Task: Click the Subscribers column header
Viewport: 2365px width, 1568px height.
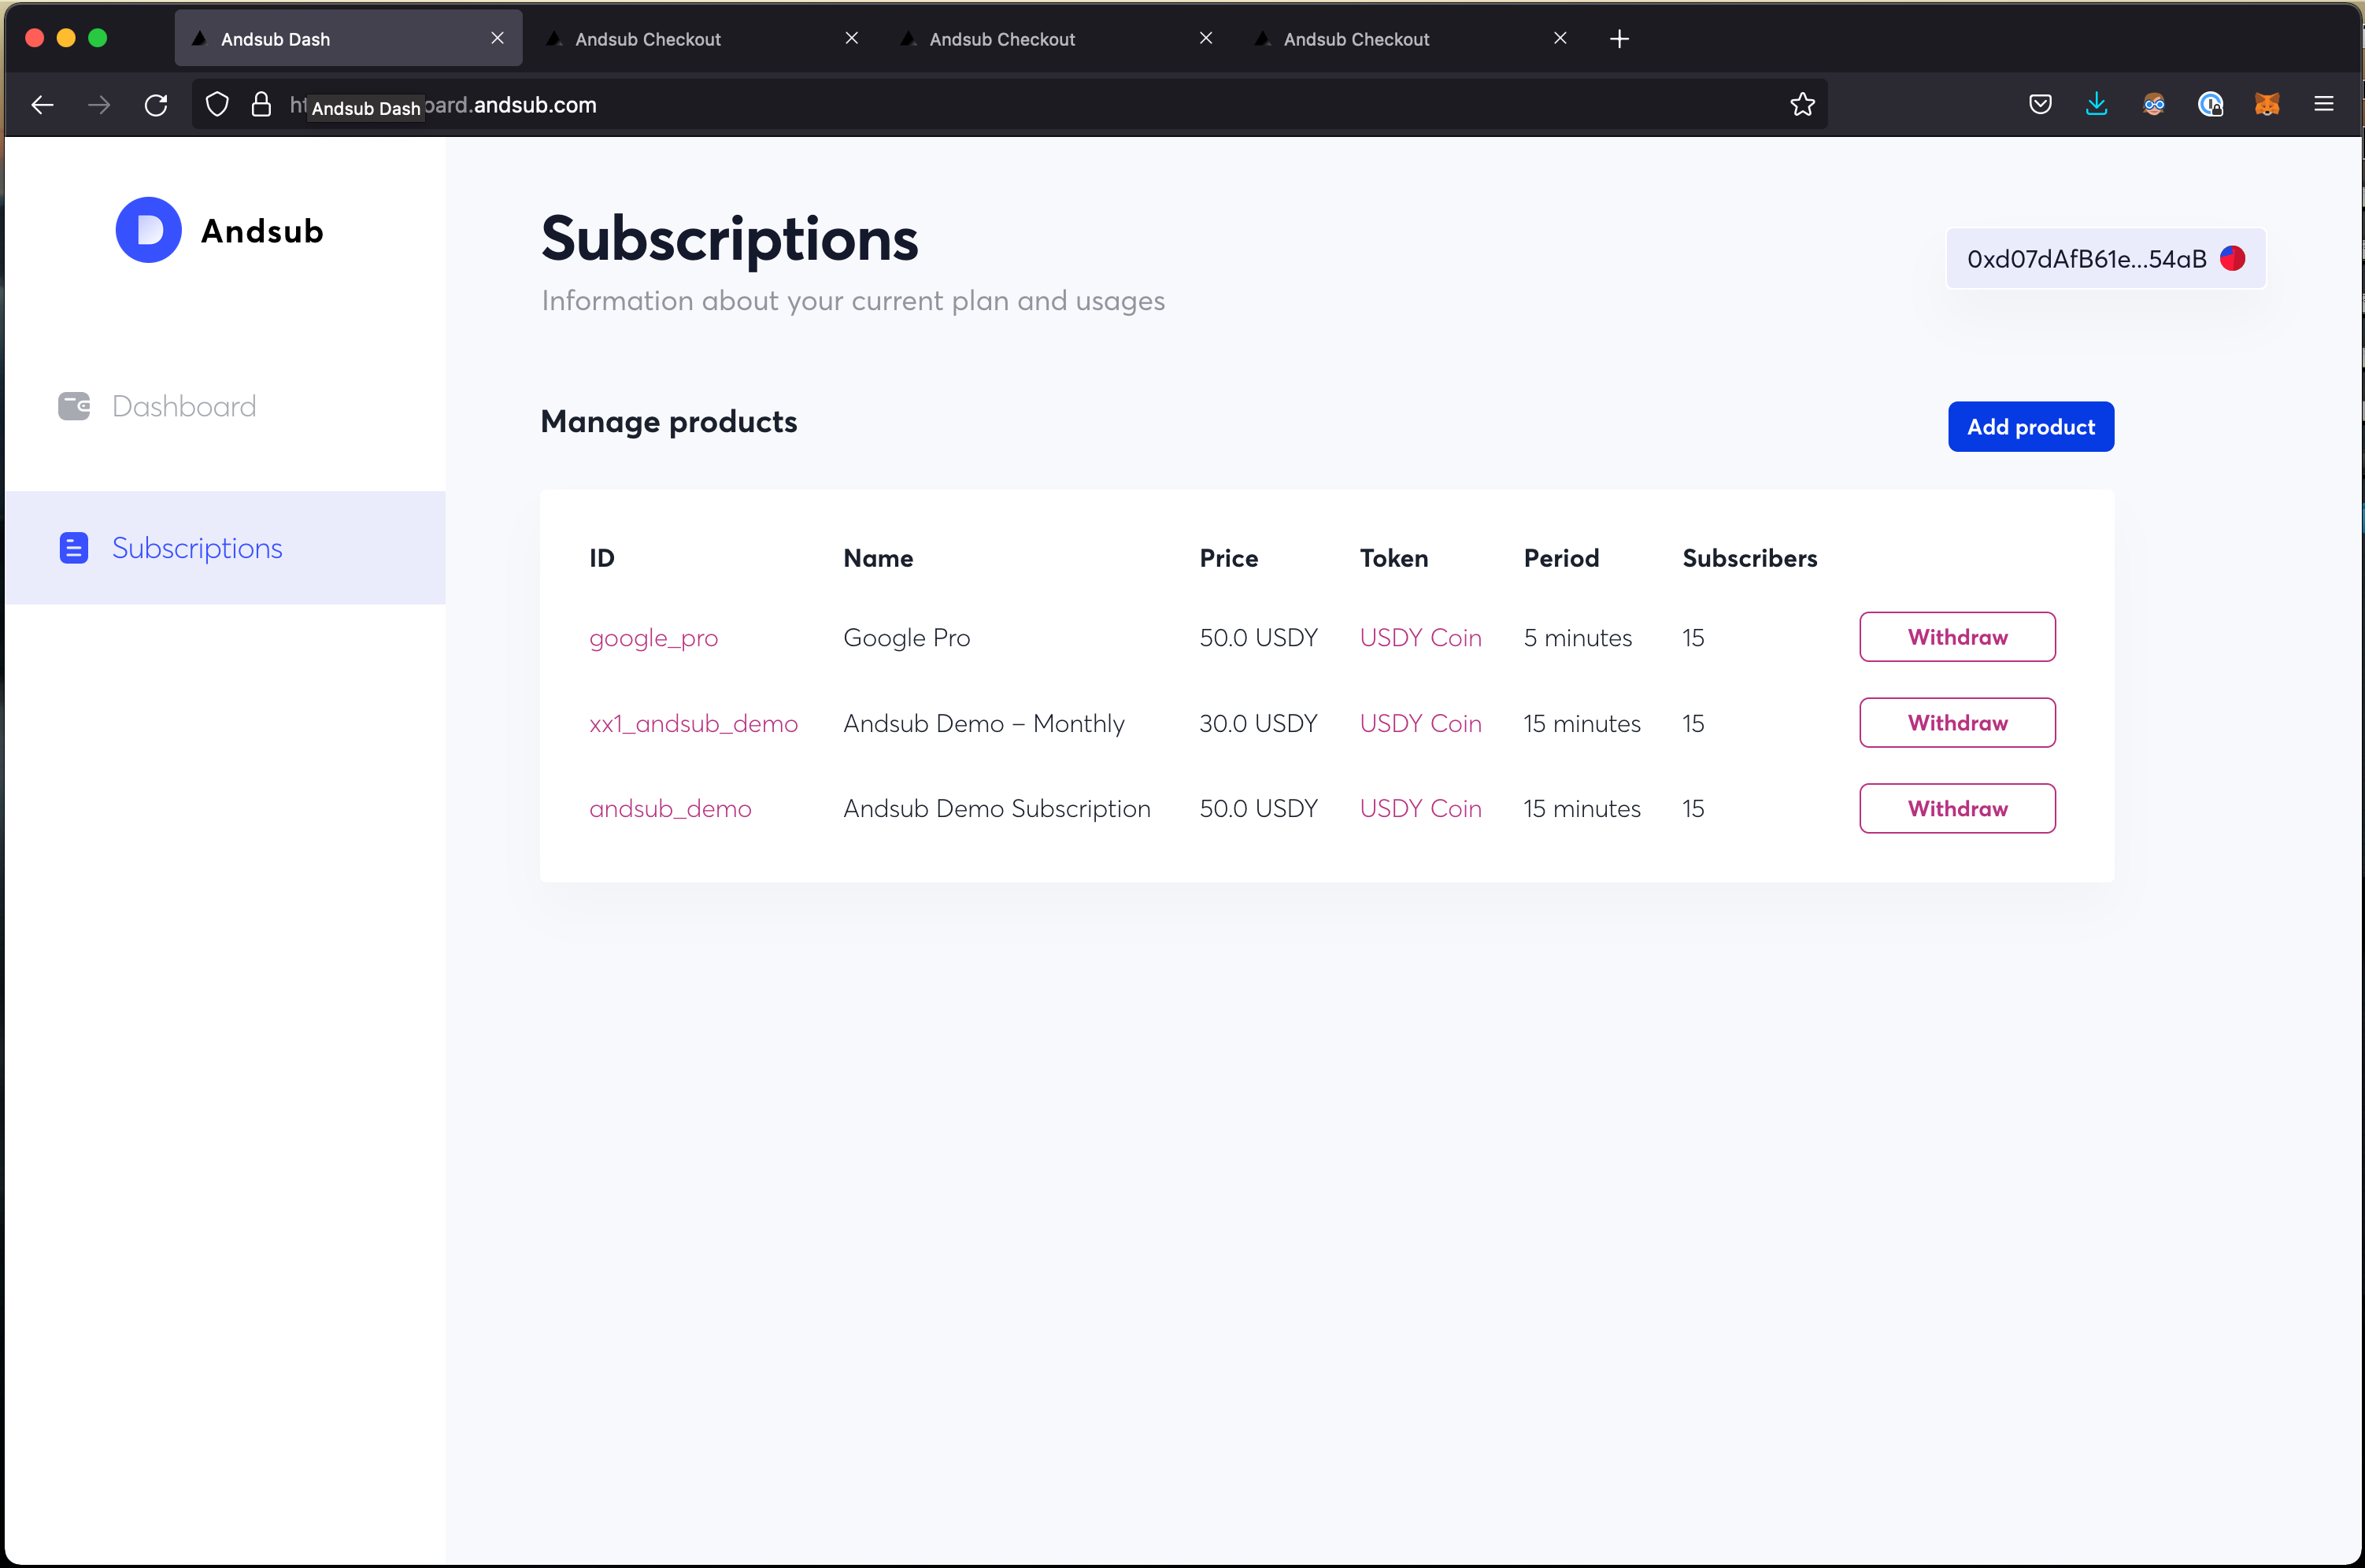Action: click(1749, 558)
